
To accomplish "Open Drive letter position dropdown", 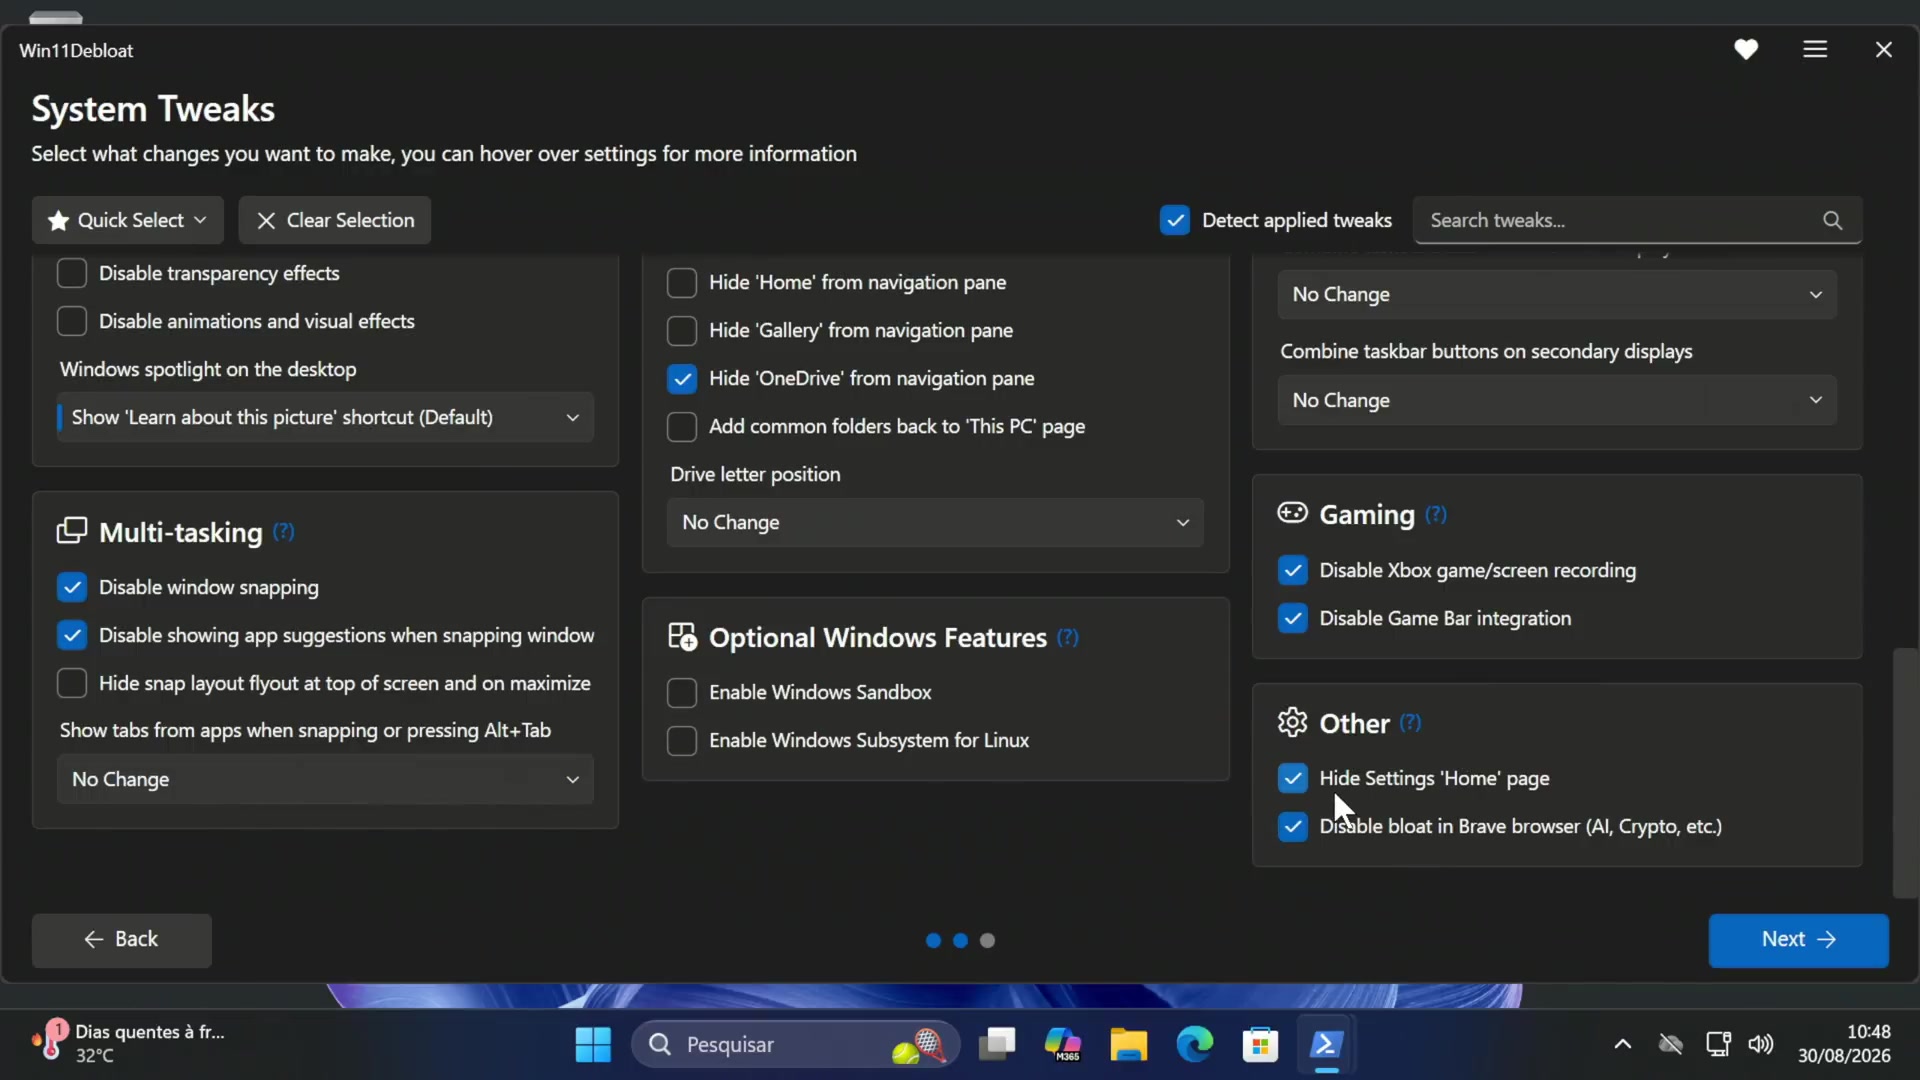I will point(935,522).
